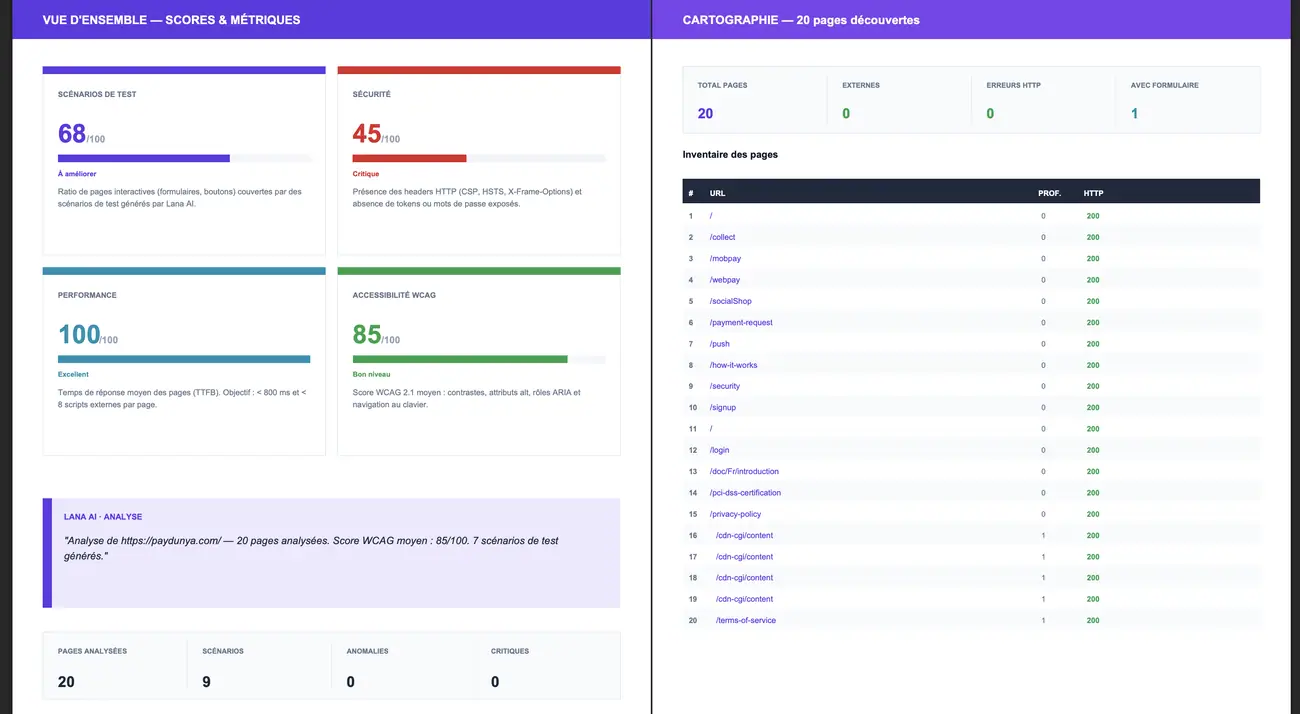Click the "Inventaire des pages" heading

click(730, 155)
